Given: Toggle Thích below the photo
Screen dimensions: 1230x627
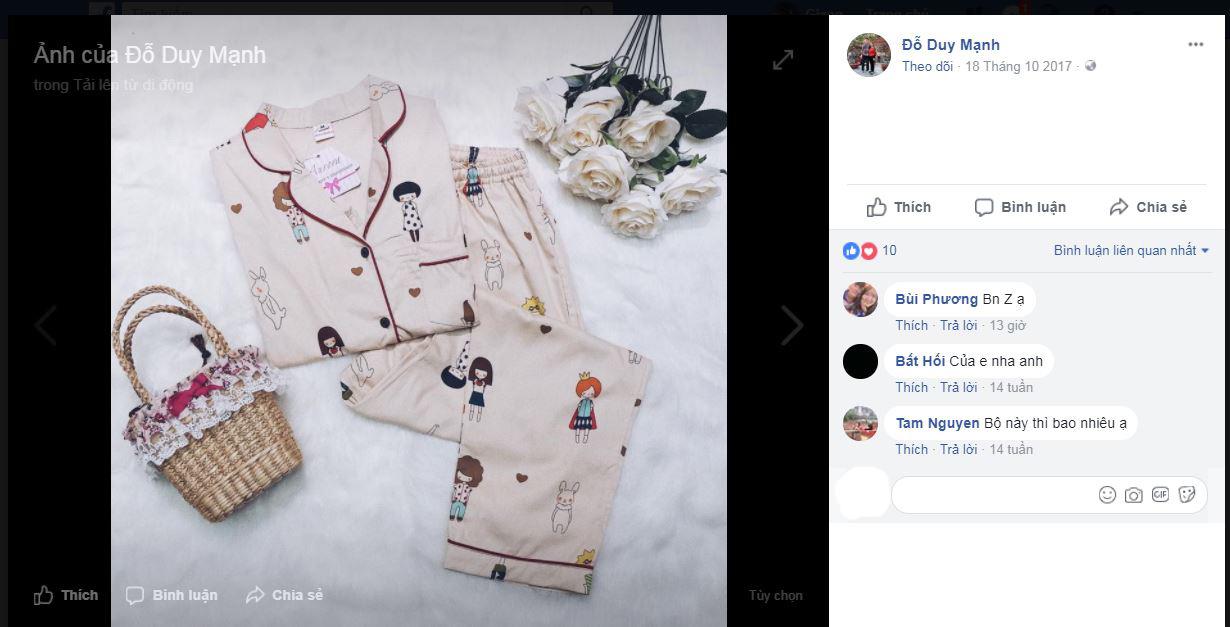Looking at the screenshot, I should tap(66, 595).
